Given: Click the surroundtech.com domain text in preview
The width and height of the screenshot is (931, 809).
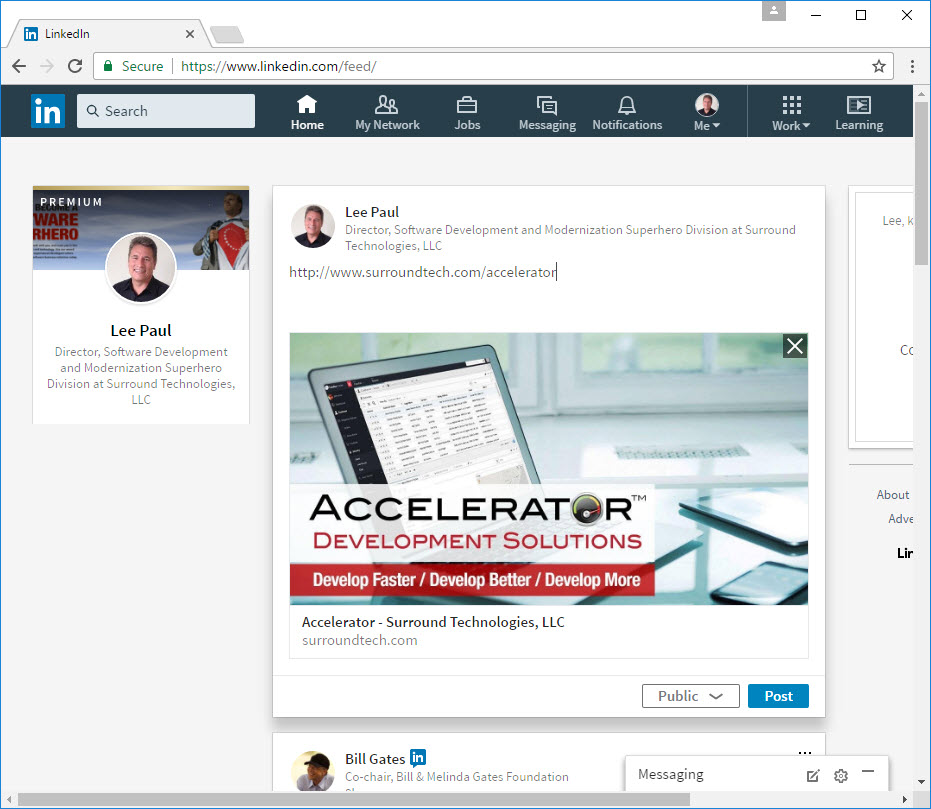Looking at the screenshot, I should tap(360, 640).
